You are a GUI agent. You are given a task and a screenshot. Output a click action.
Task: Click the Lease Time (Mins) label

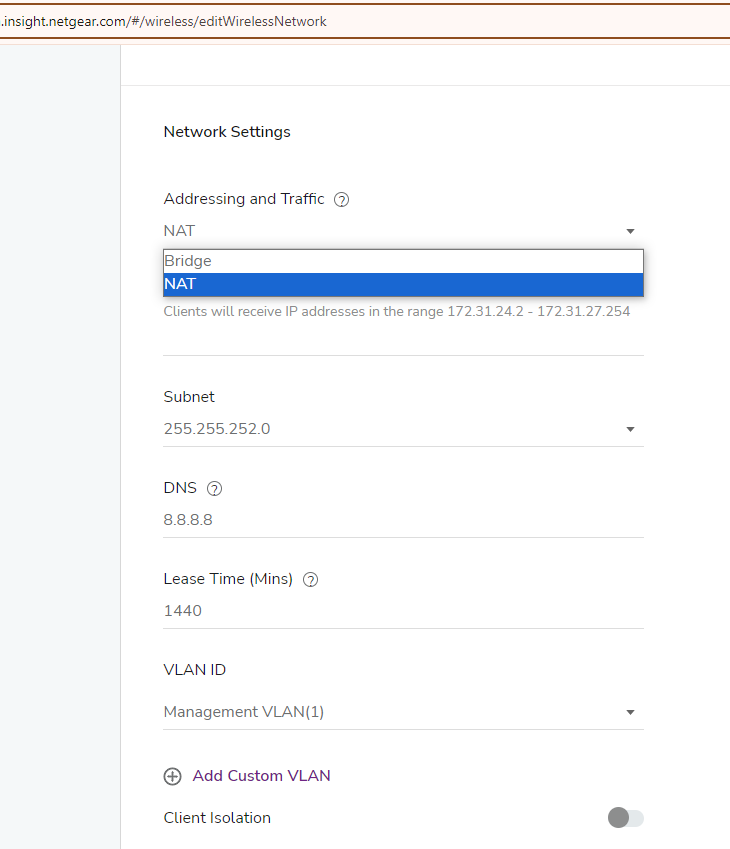pos(228,579)
